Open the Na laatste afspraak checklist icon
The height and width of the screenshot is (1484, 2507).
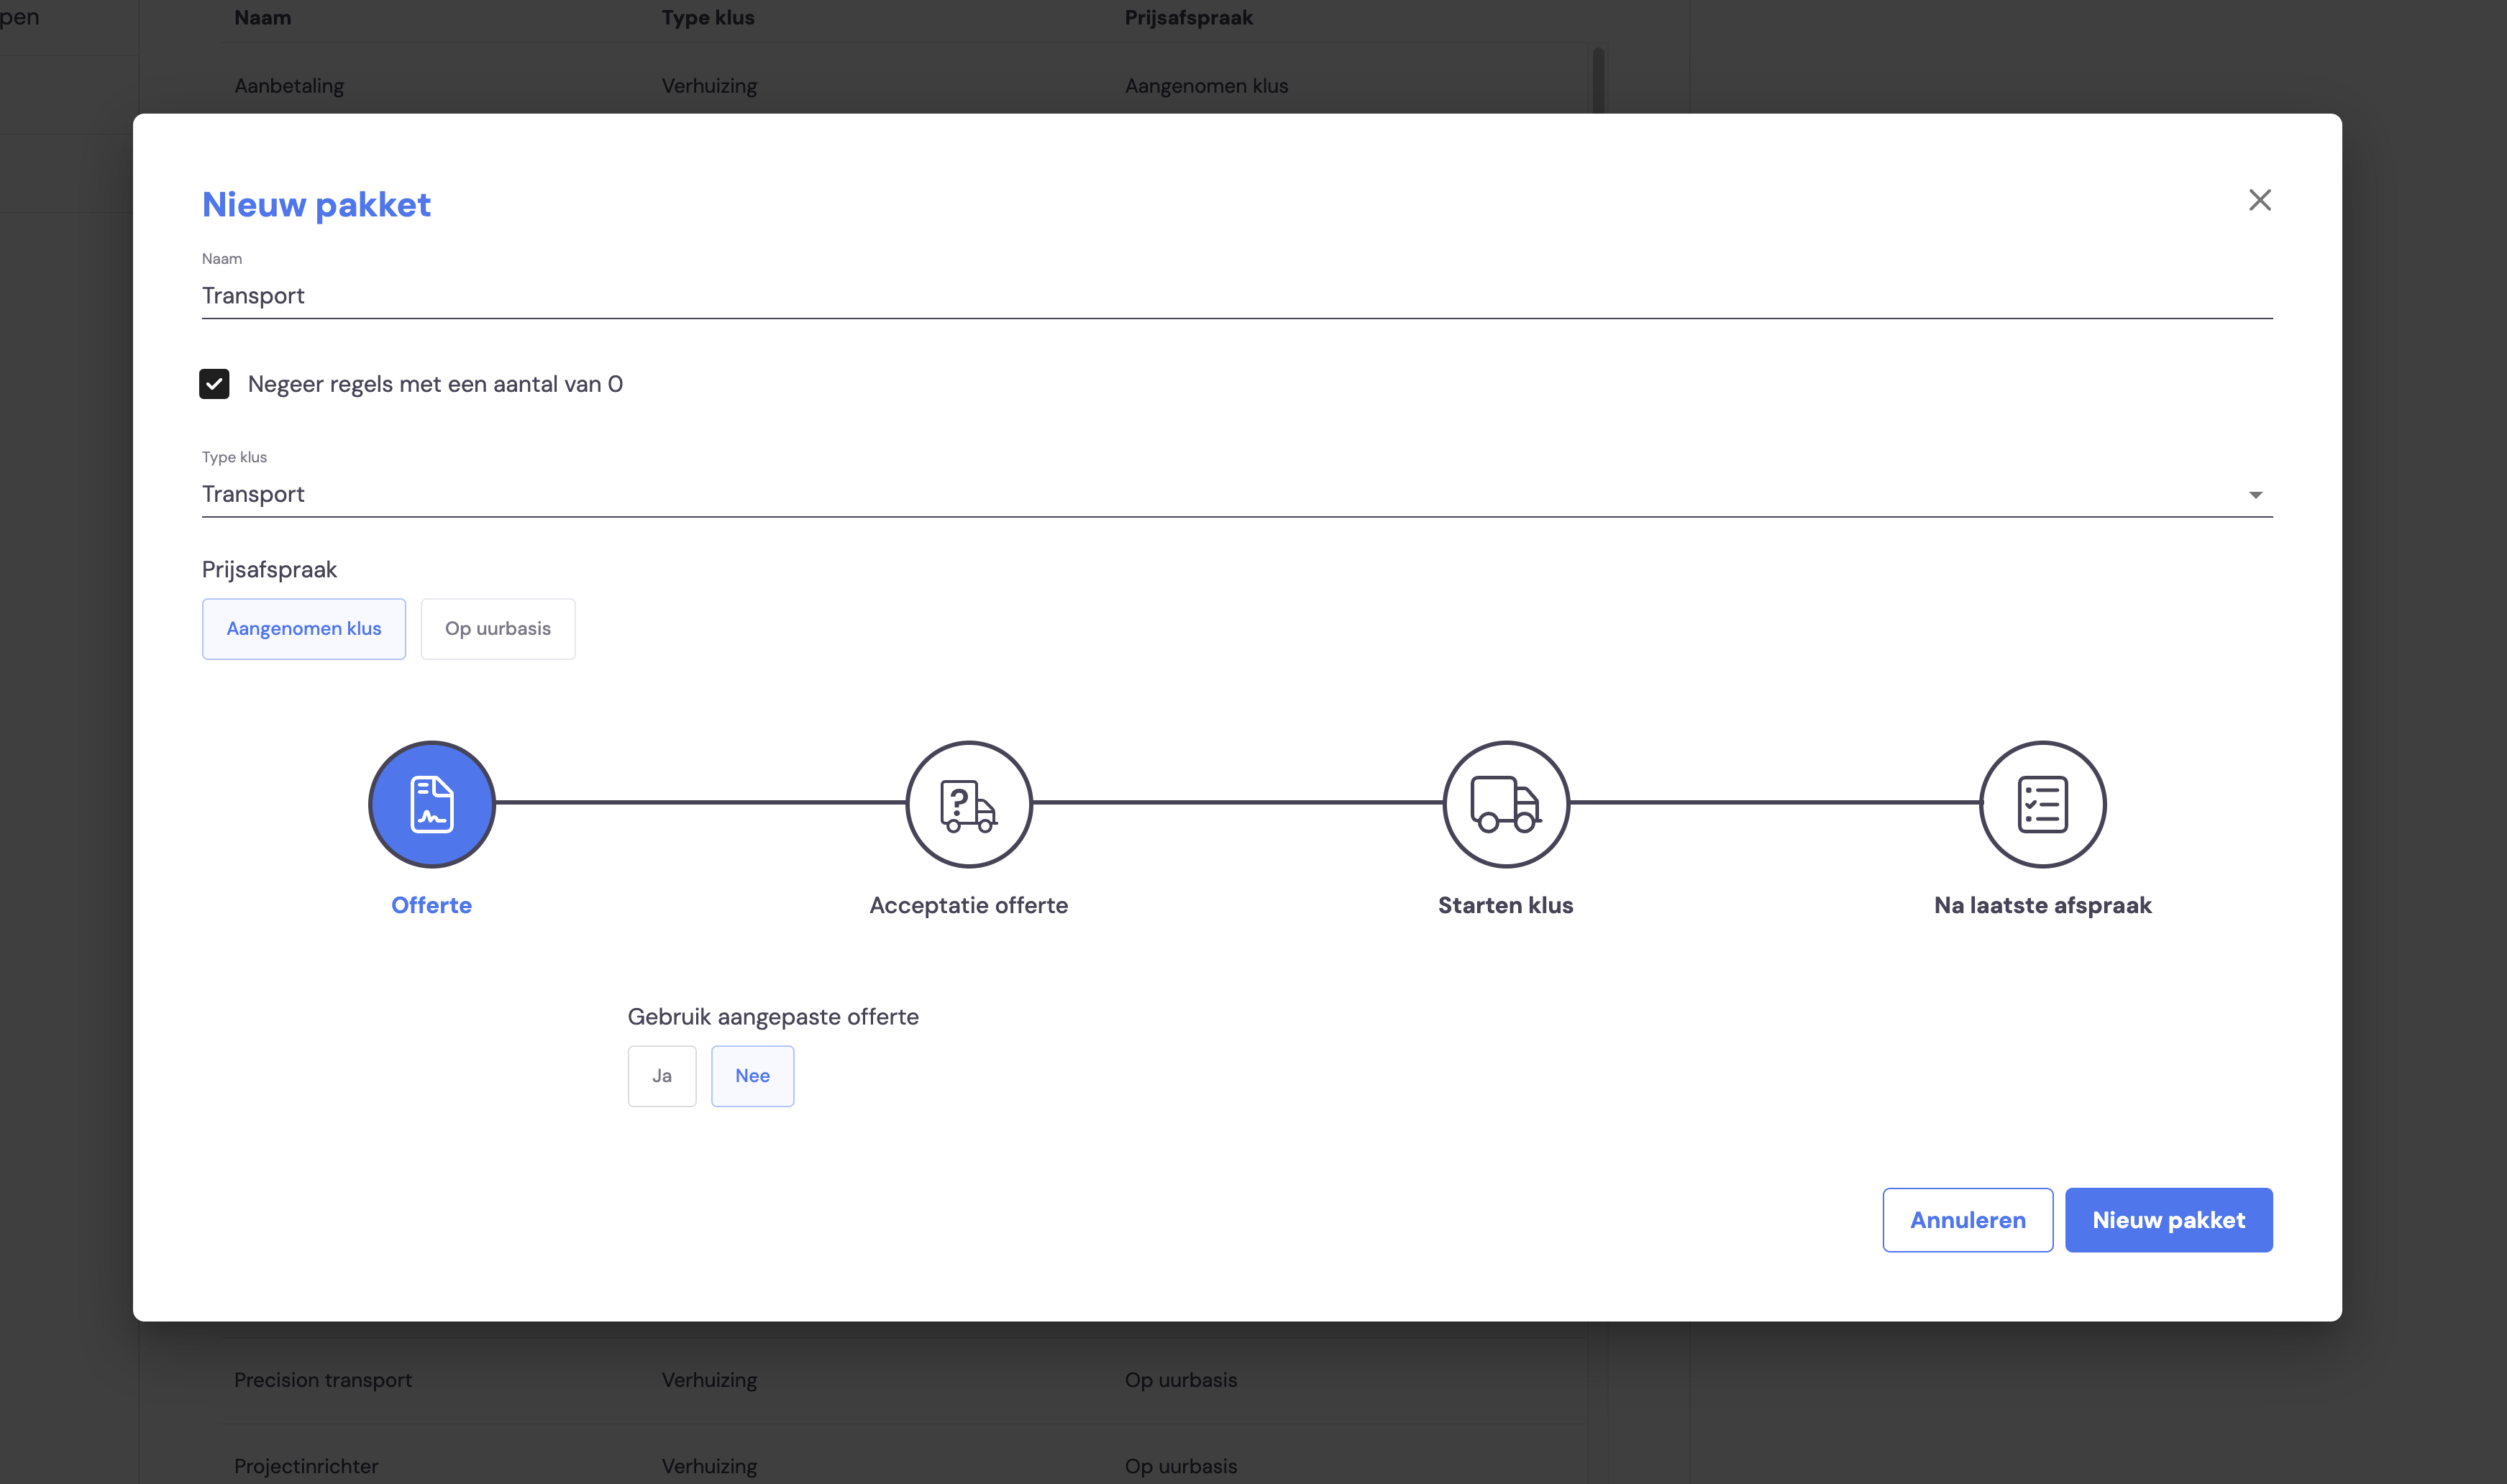2043,804
